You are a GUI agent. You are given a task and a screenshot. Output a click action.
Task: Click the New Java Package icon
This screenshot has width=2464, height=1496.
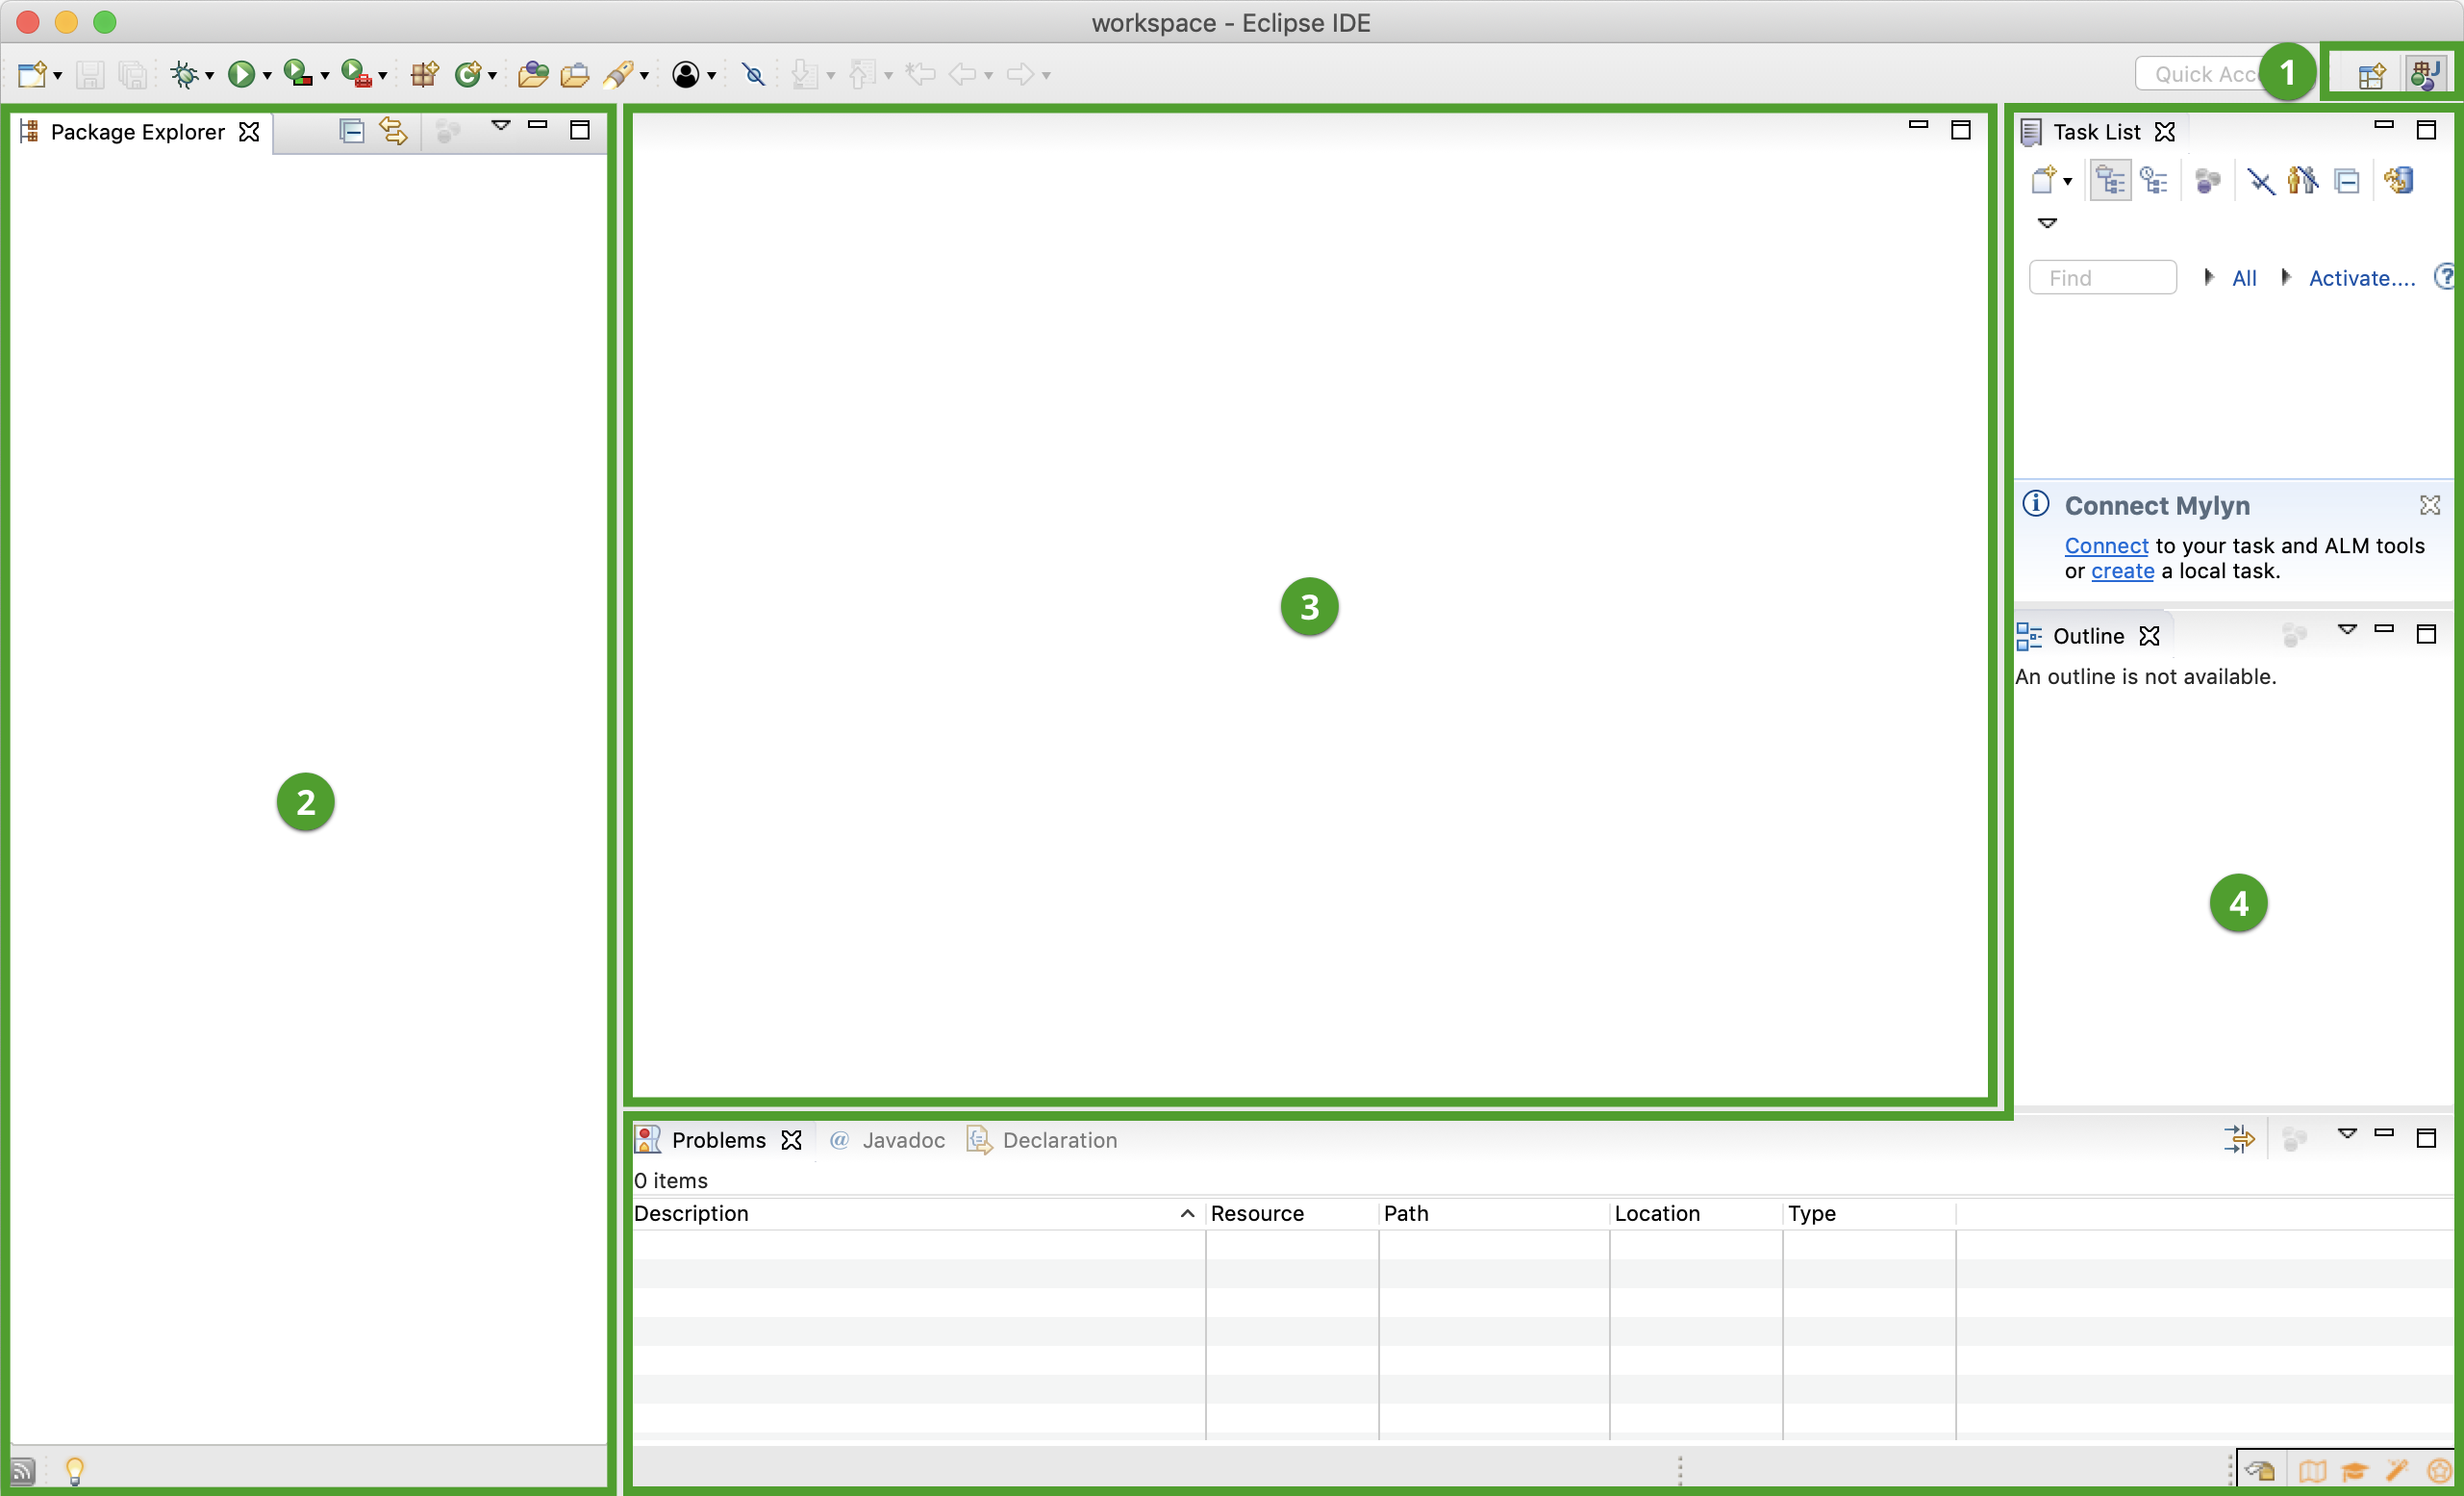point(424,74)
